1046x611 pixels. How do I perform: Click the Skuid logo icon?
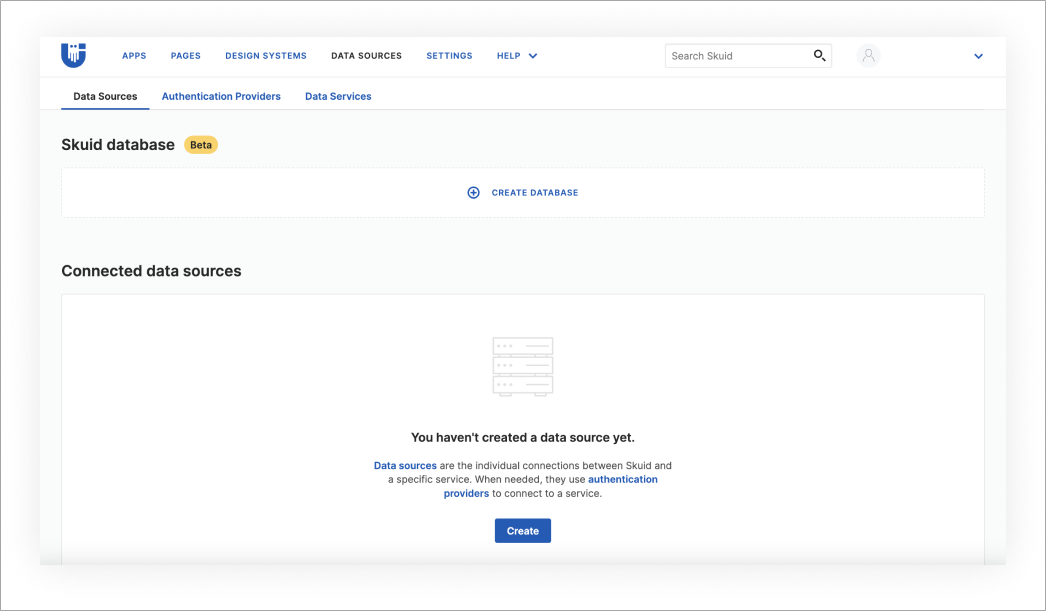(x=73, y=55)
